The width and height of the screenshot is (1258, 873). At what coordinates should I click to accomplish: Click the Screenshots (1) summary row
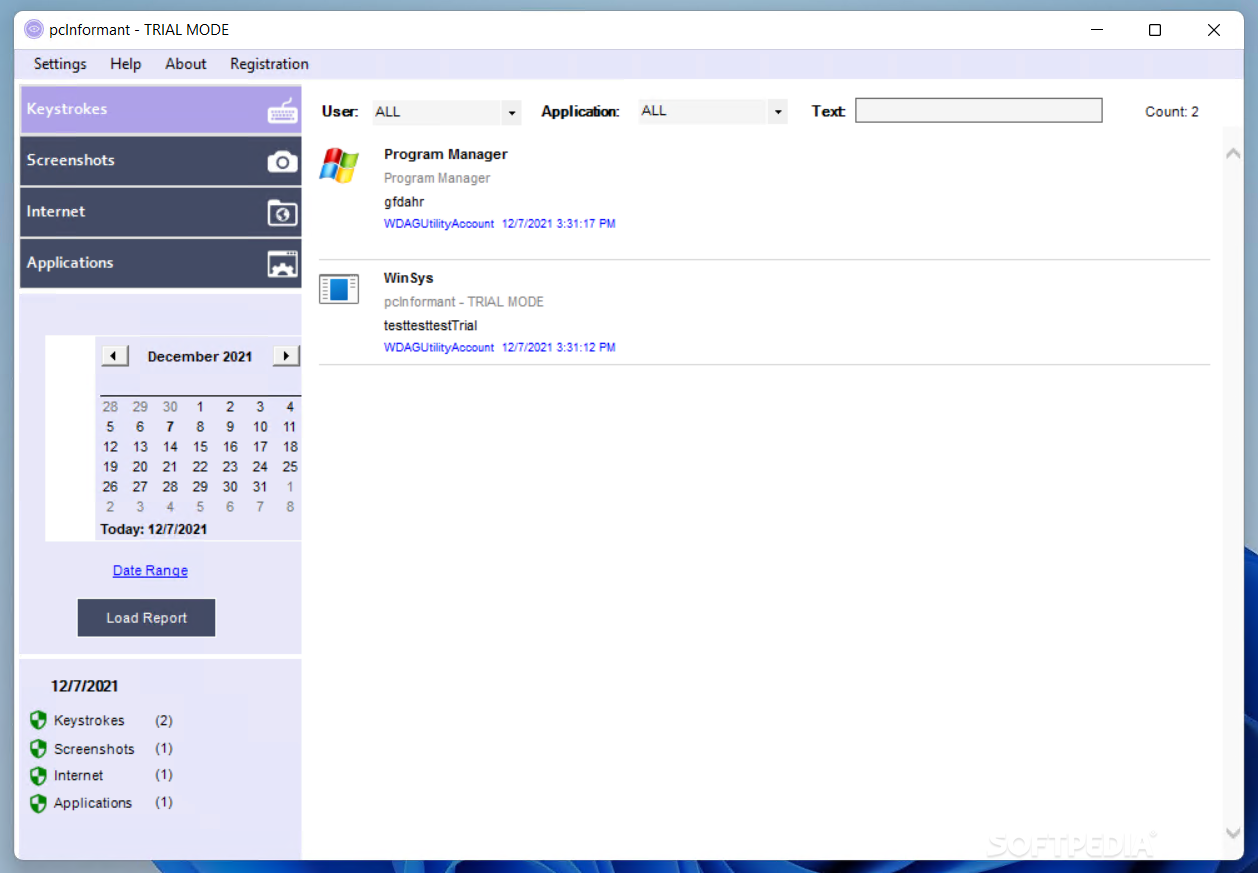pos(102,748)
